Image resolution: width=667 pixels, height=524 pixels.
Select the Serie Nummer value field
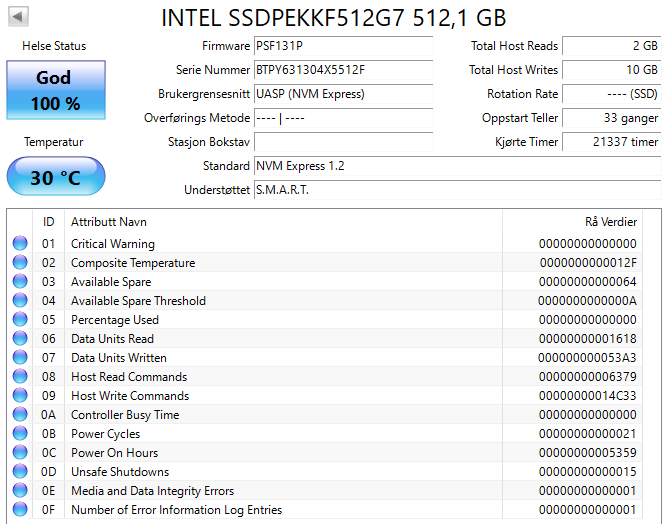click(x=343, y=70)
